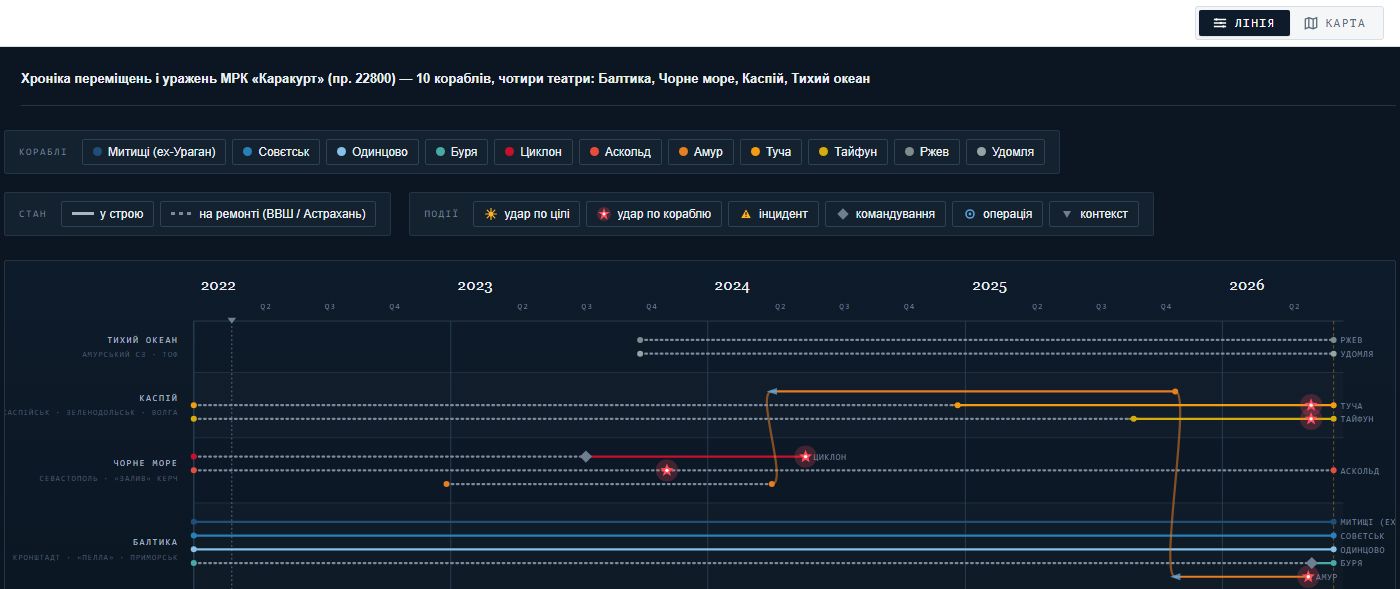Click Тайфун in-service start dot in 2025
This screenshot has width=1400, height=589.
[x=1133, y=419]
